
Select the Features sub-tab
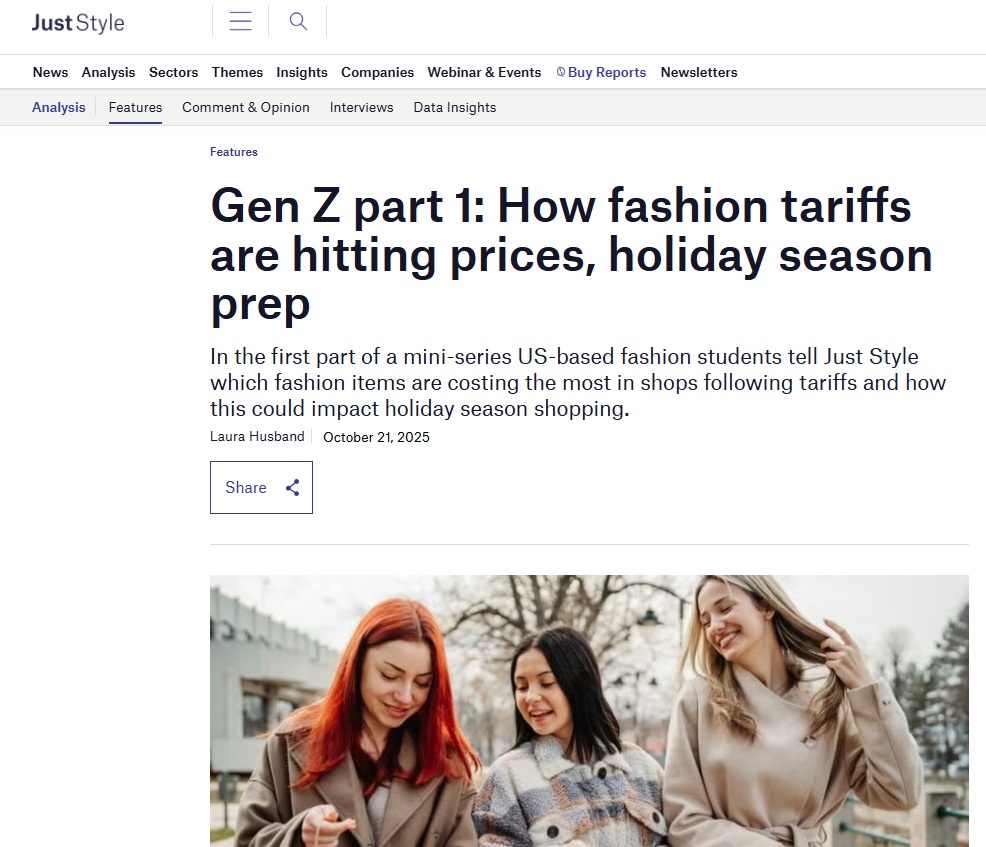tap(135, 107)
